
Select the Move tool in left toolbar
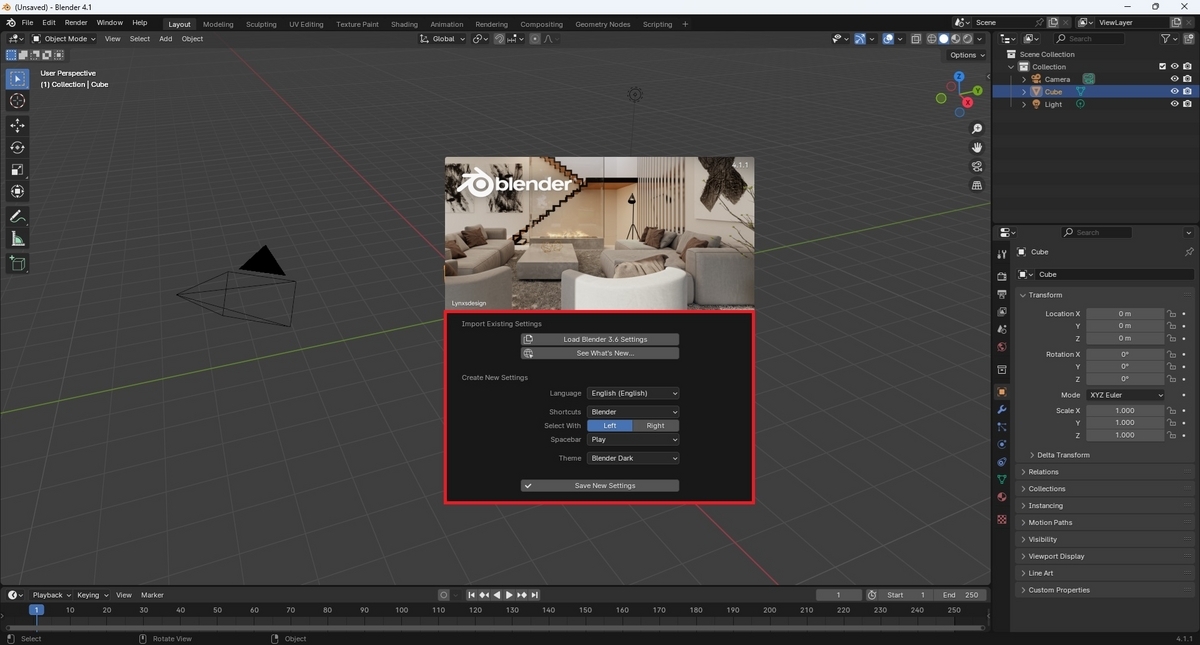point(17,125)
